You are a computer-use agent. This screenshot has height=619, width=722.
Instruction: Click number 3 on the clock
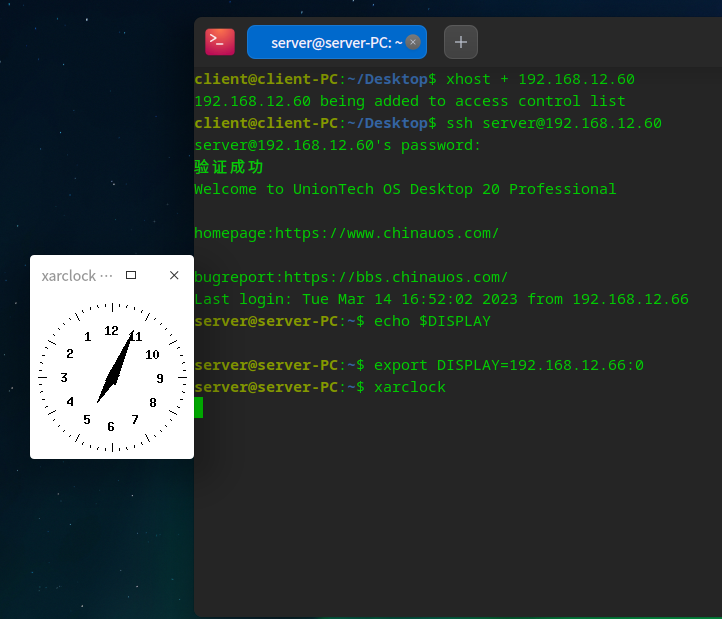[64, 378]
